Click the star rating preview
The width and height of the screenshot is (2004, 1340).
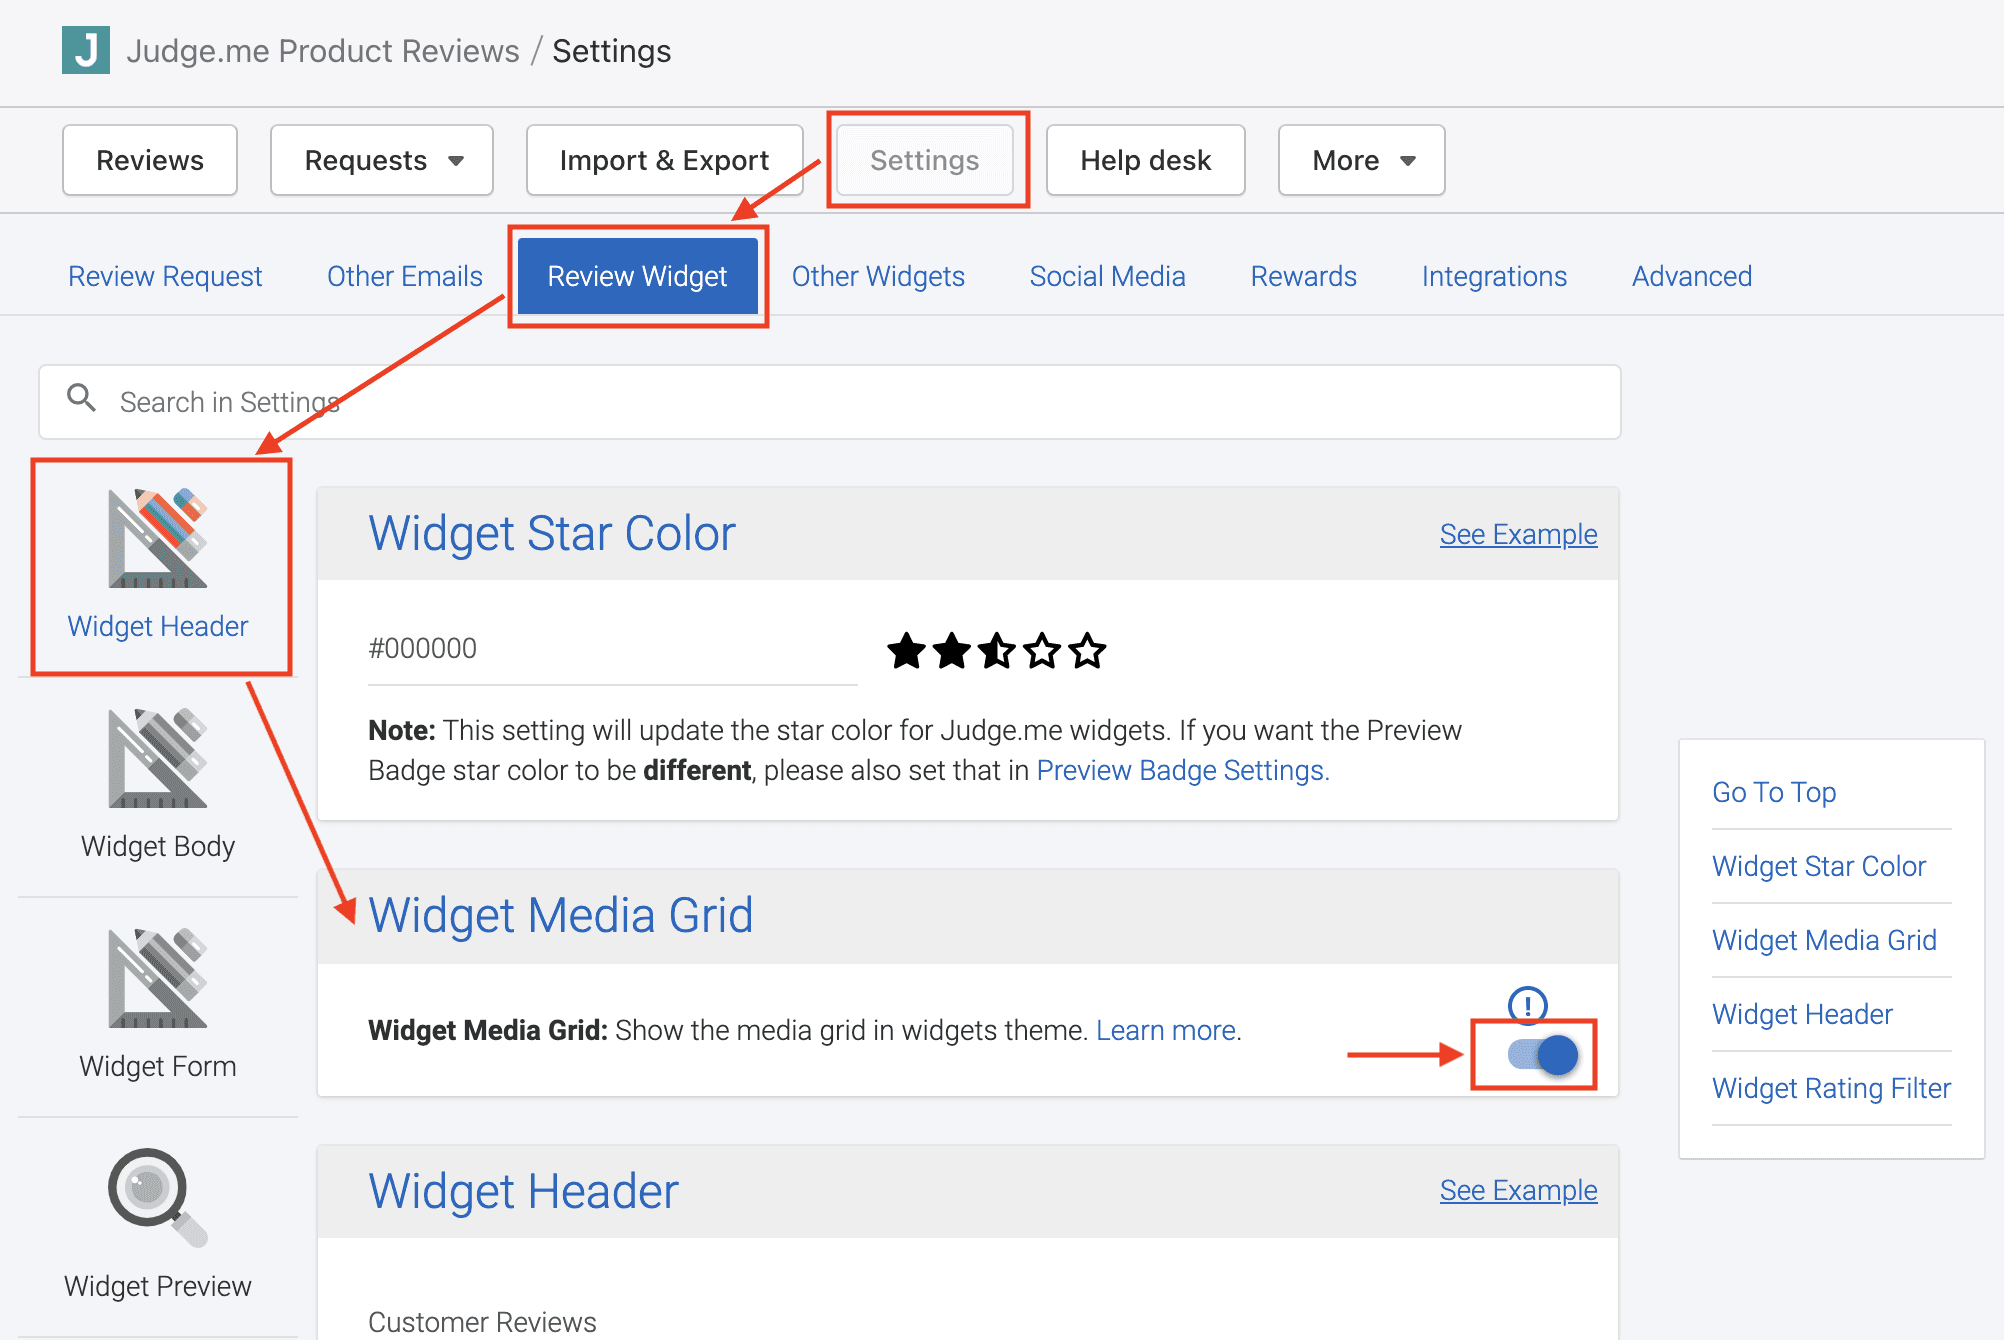coord(996,651)
